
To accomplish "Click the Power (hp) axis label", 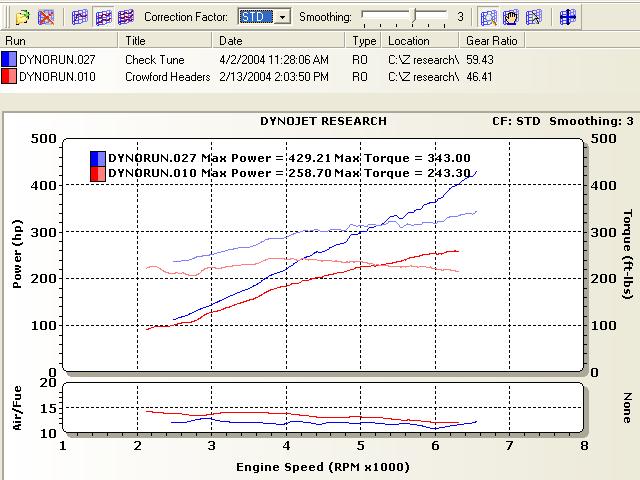I will coord(17,254).
